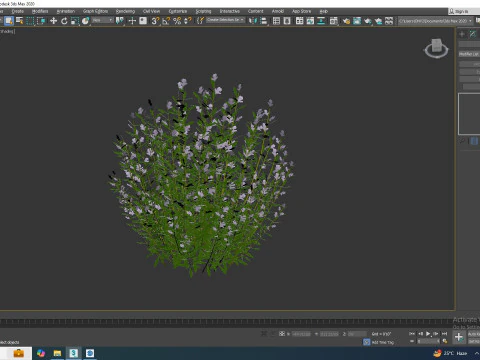The height and width of the screenshot is (360, 480).
Task: Open the Schematic View
Action: [x=321, y=21]
